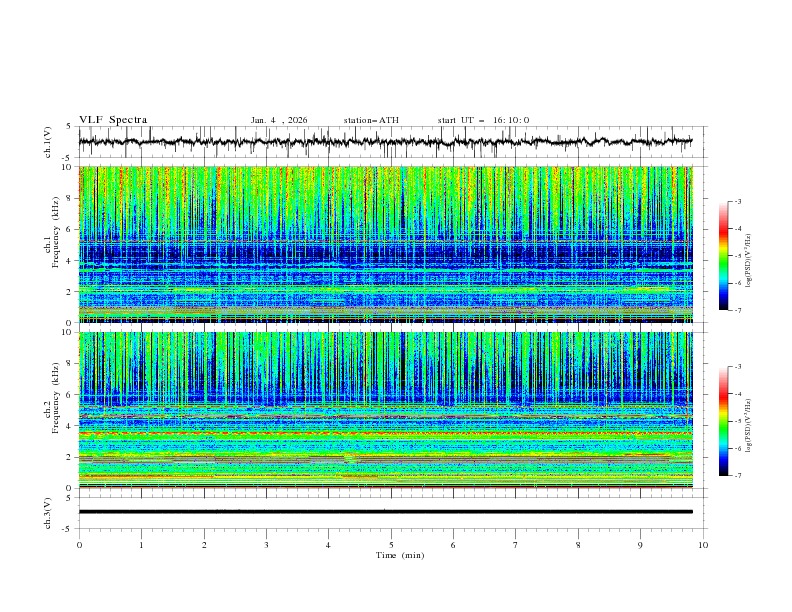Click tick "7" on the time axis
This screenshot has width=792, height=612.
coord(516,545)
